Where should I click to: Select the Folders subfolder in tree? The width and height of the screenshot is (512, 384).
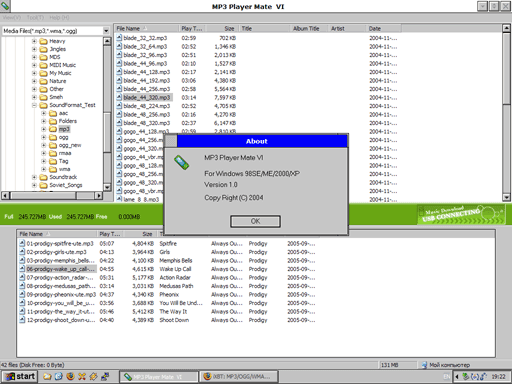click(x=68, y=121)
